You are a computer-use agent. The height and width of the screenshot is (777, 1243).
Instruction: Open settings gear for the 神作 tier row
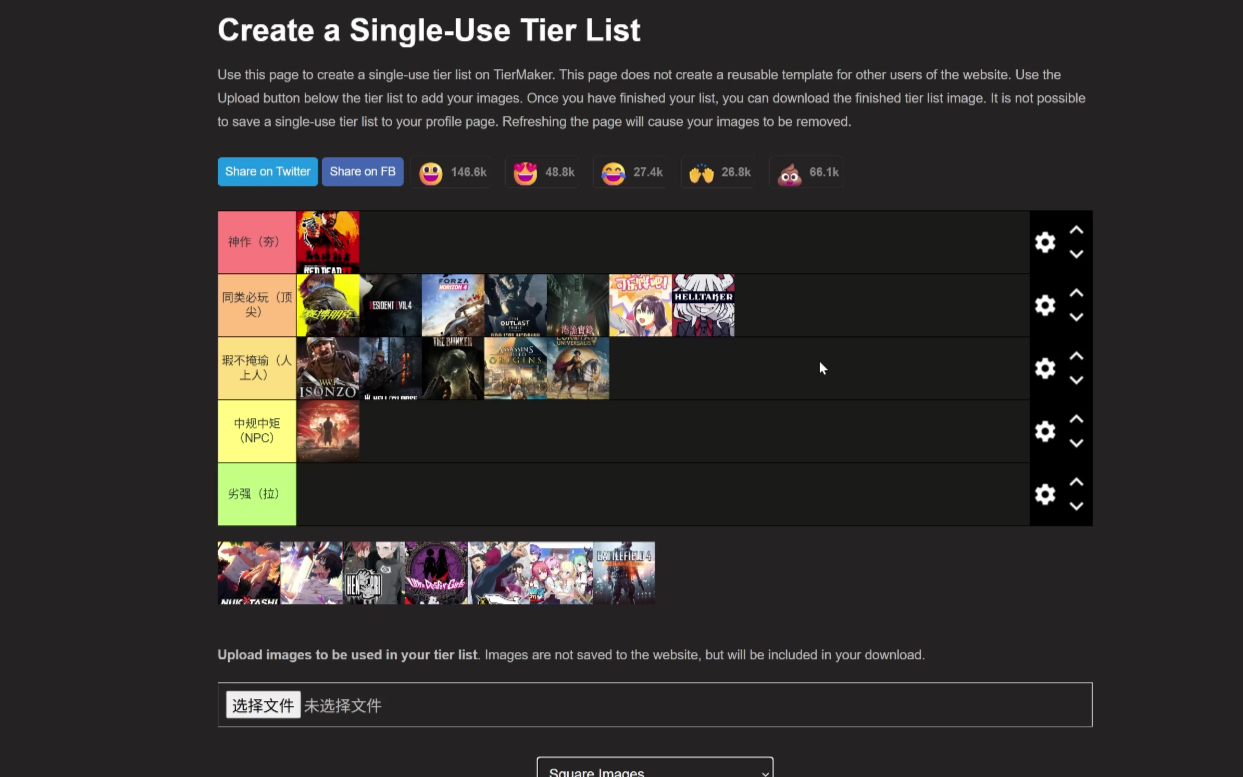tap(1045, 242)
